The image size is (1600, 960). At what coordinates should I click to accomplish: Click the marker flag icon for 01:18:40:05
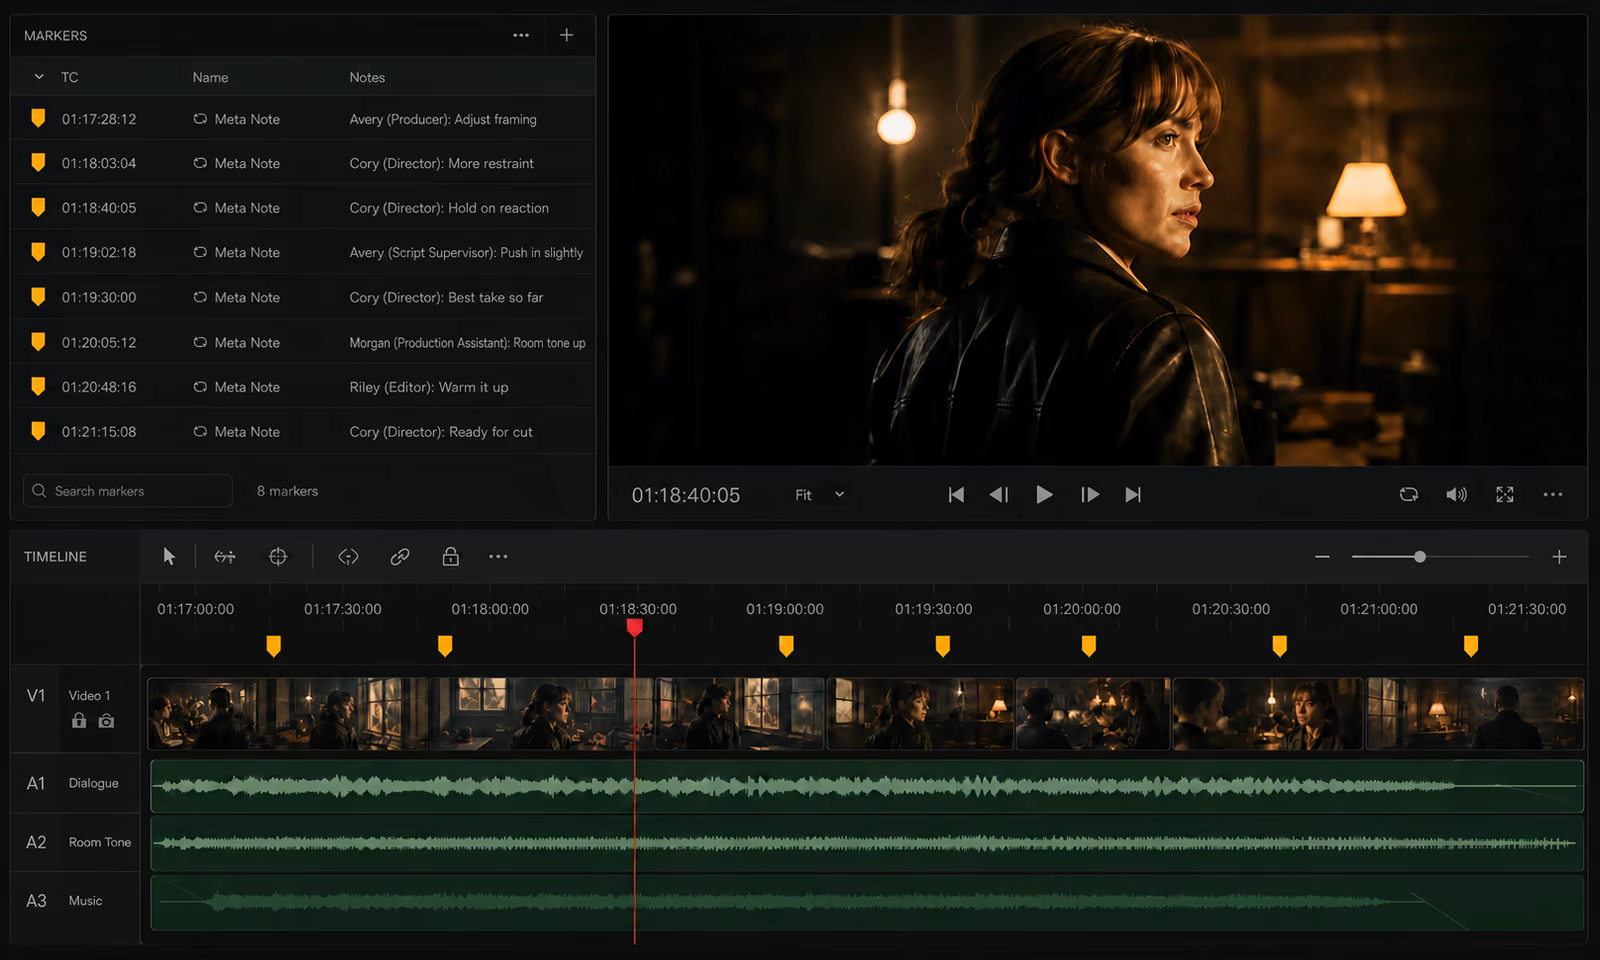[38, 207]
